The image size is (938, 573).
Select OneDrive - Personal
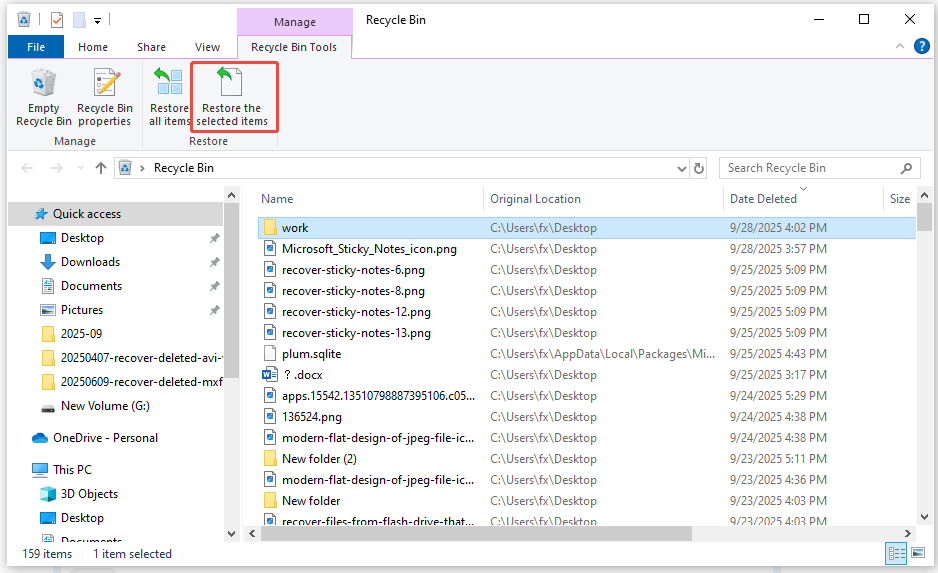[x=105, y=438]
